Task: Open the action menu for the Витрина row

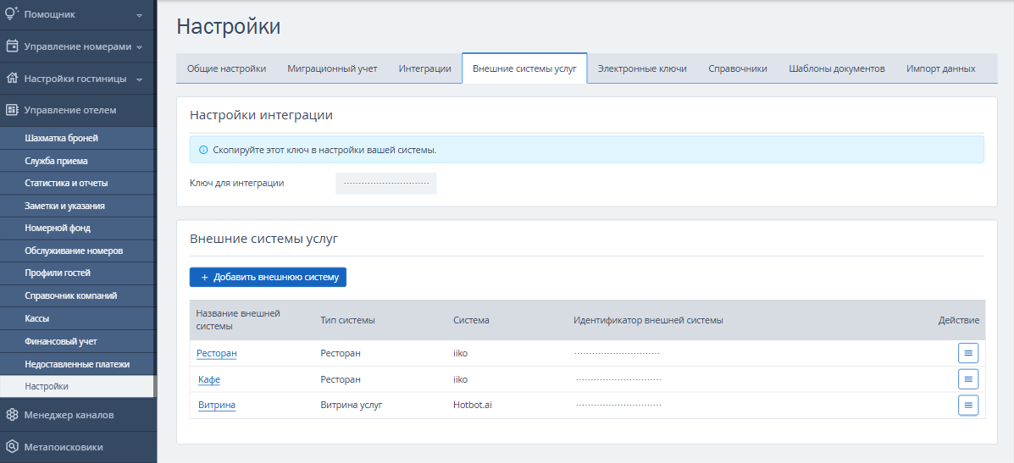Action: point(968,405)
